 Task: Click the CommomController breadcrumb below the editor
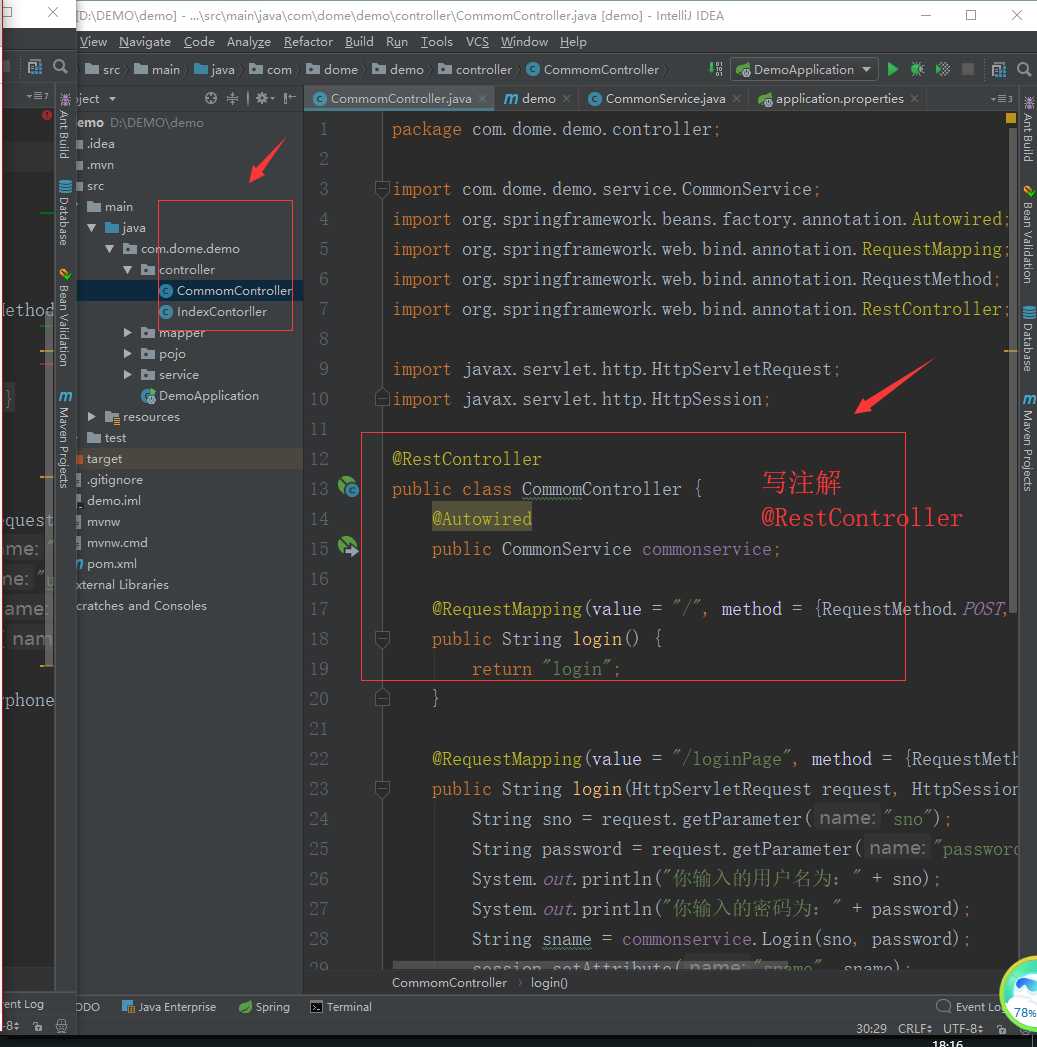coord(449,983)
